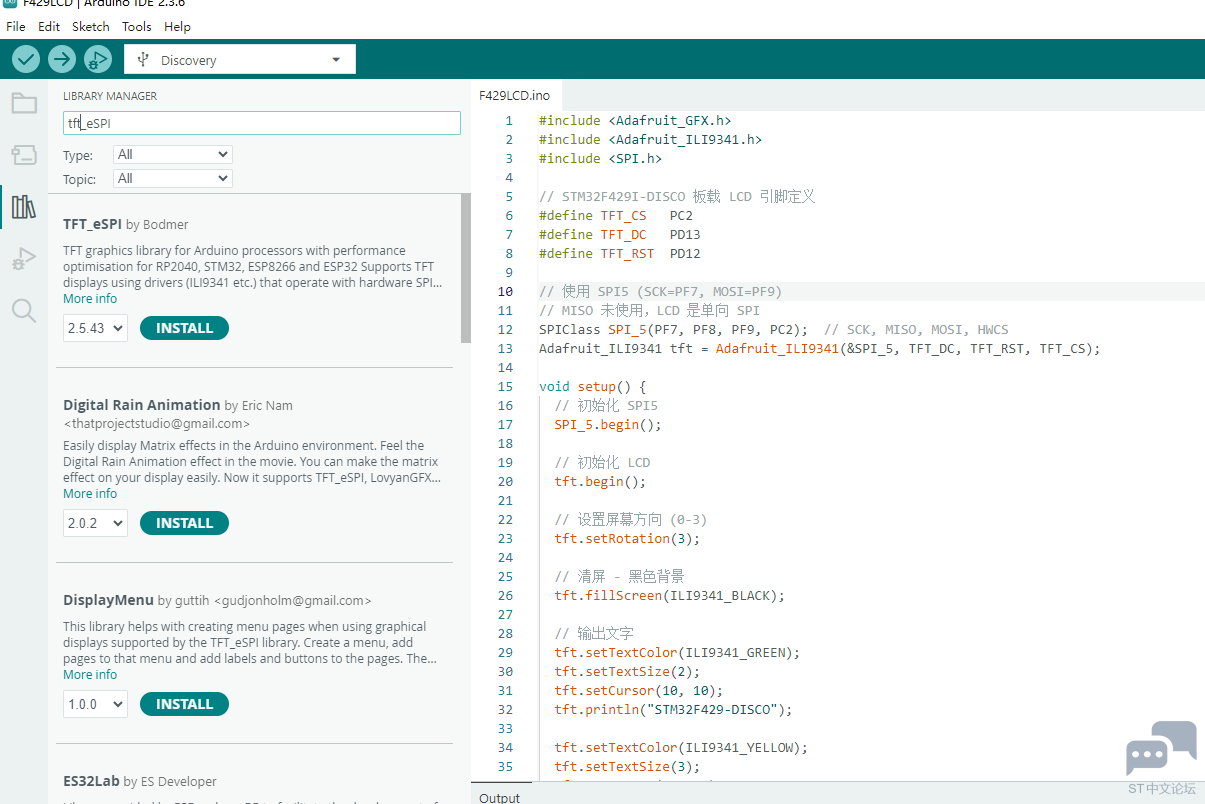Click the Digital Rain Animation library title
The width and height of the screenshot is (1205, 804).
[141, 405]
